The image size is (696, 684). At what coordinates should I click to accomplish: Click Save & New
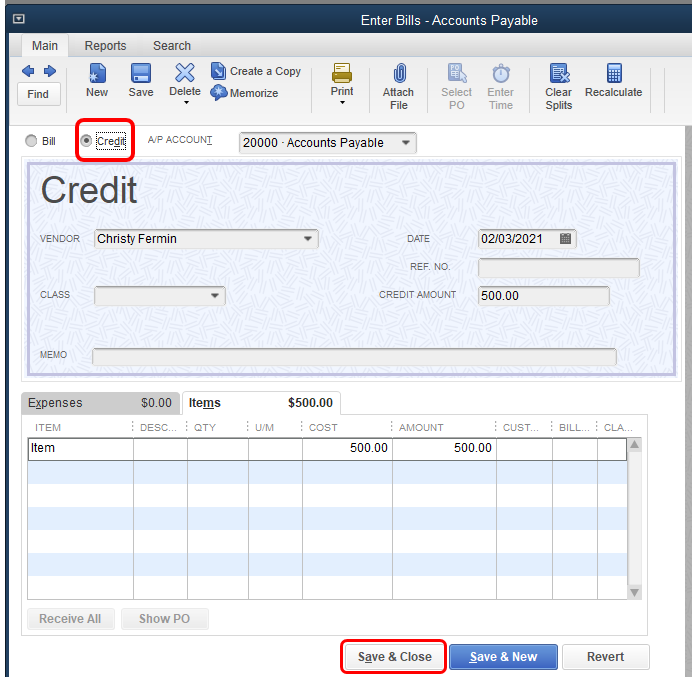pyautogui.click(x=503, y=657)
